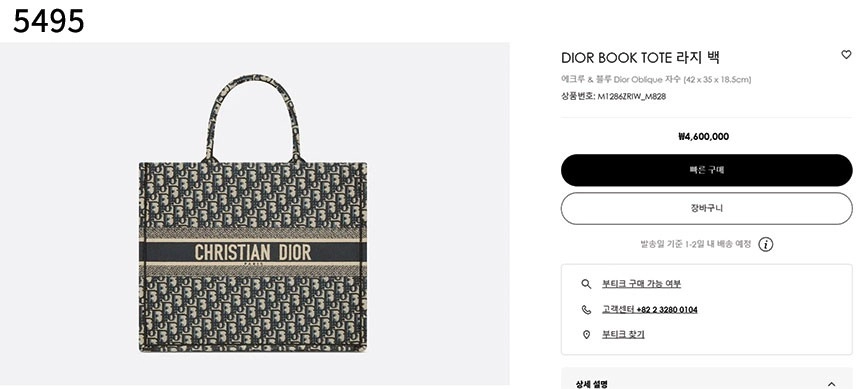Click the DIOR BOOK TOTE 라지 백 title
This screenshot has width=860, height=389.
click(640, 57)
